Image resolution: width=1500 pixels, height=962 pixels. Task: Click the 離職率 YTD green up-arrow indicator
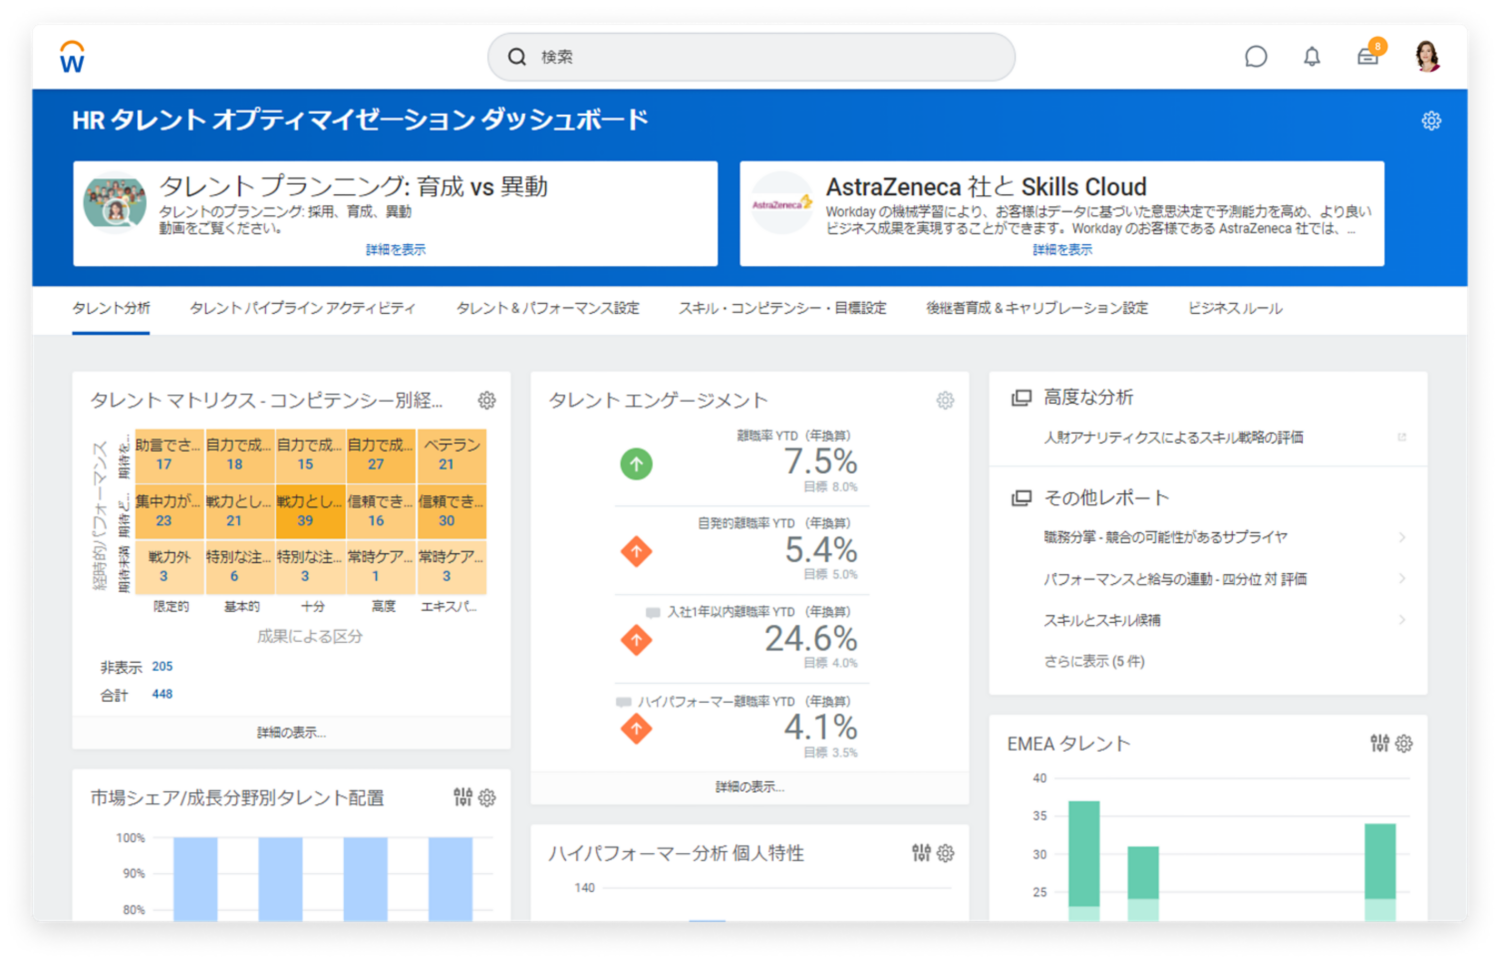(636, 464)
